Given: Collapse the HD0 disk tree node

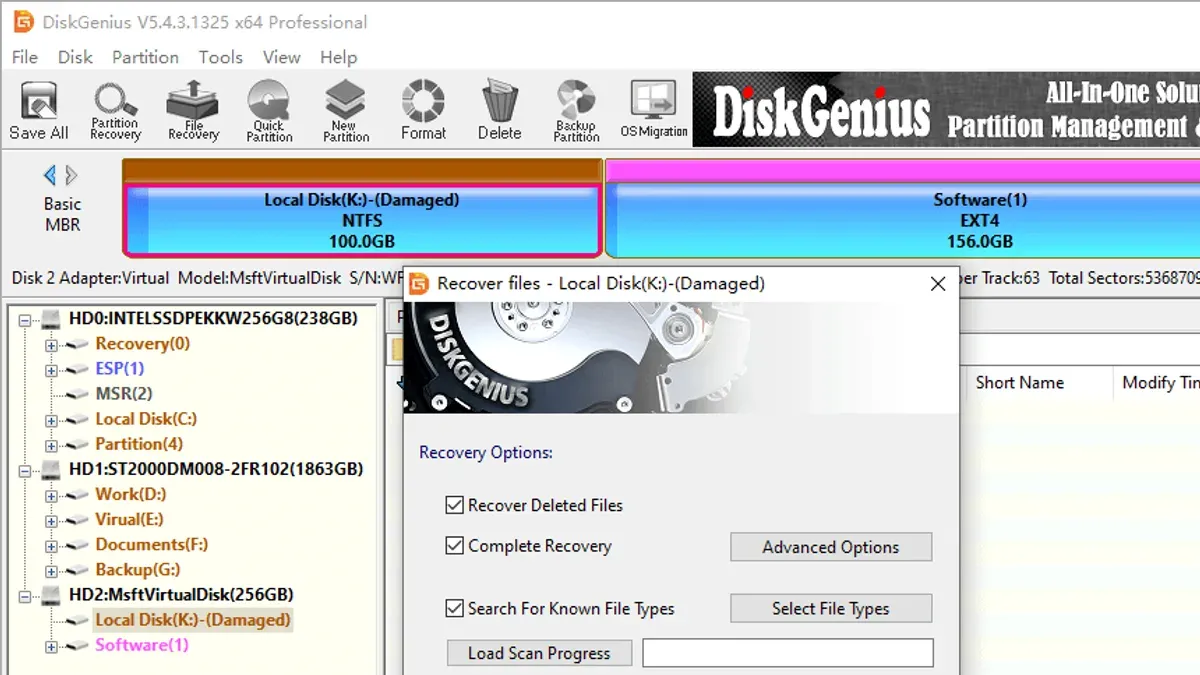Looking at the screenshot, I should (x=27, y=319).
